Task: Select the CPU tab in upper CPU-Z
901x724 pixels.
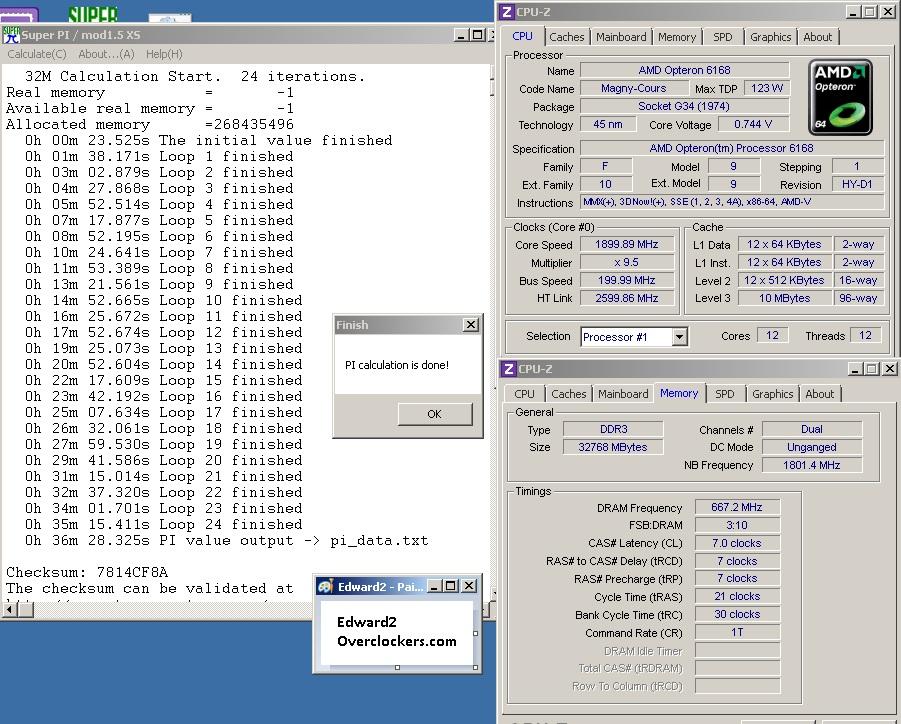Action: point(522,36)
